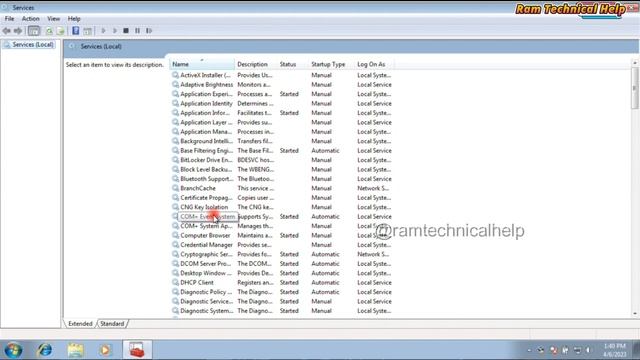Select the Computer Browser service icon
The width and height of the screenshot is (640, 360).
175,235
